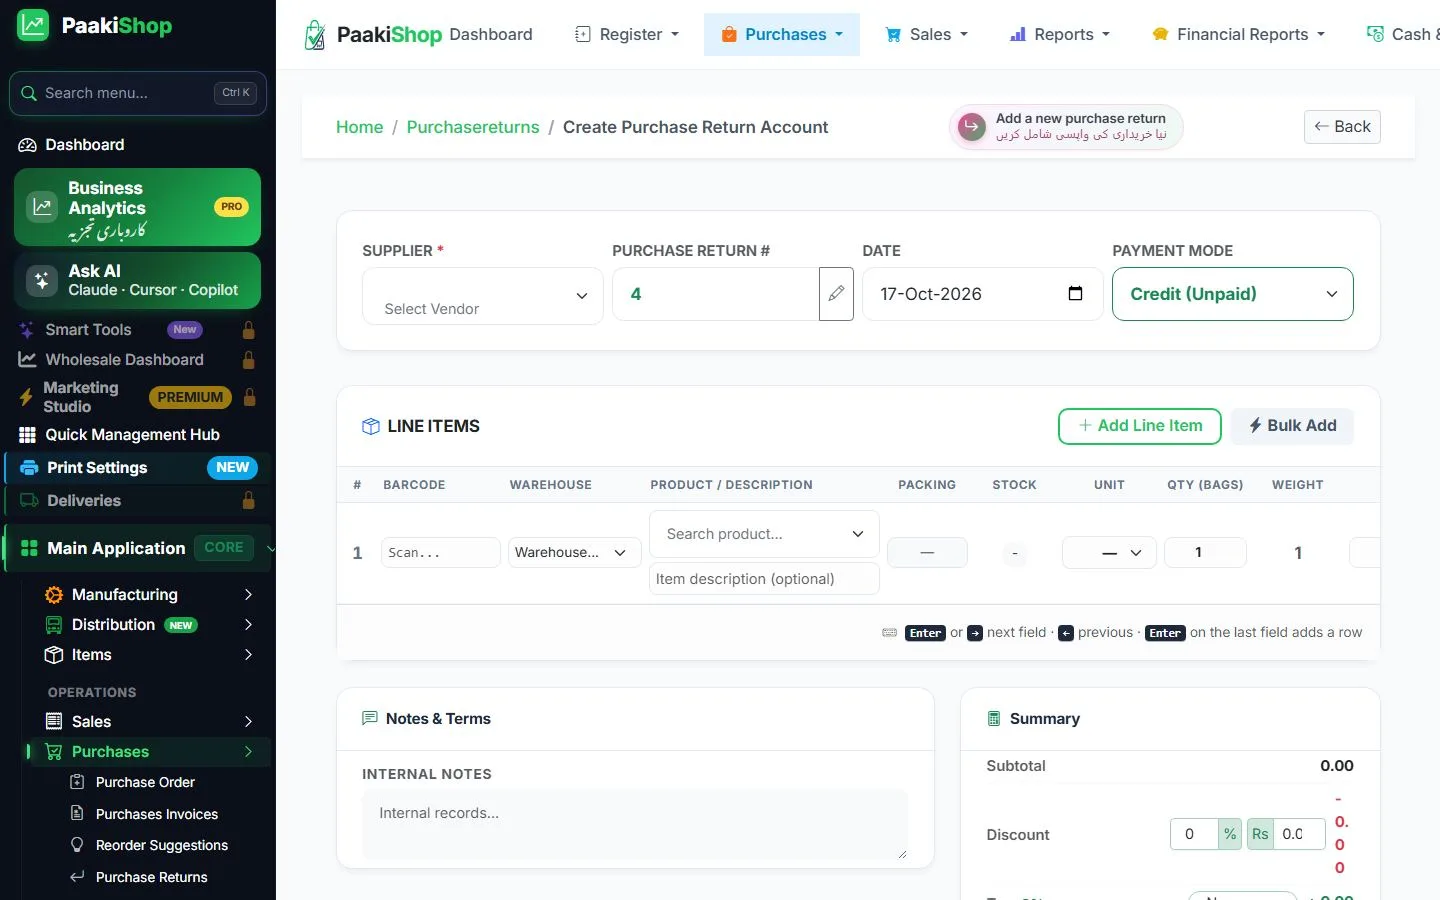This screenshot has height=900, width=1440.
Task: Click the Smart Tools lock icon
Action: click(248, 330)
